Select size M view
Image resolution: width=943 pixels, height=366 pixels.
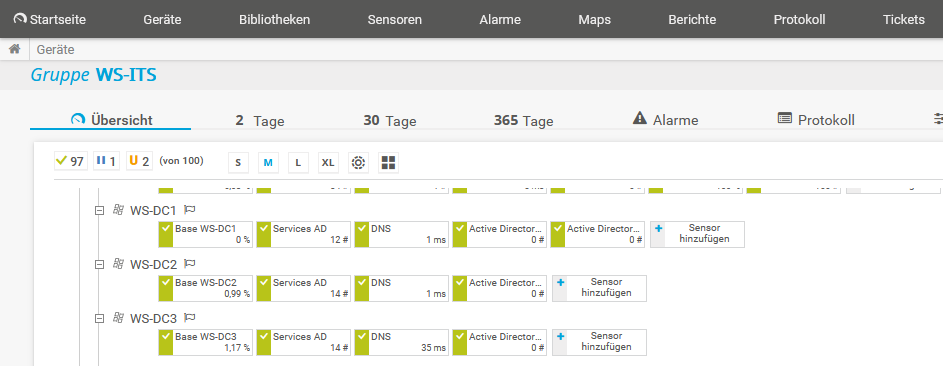[x=268, y=163]
